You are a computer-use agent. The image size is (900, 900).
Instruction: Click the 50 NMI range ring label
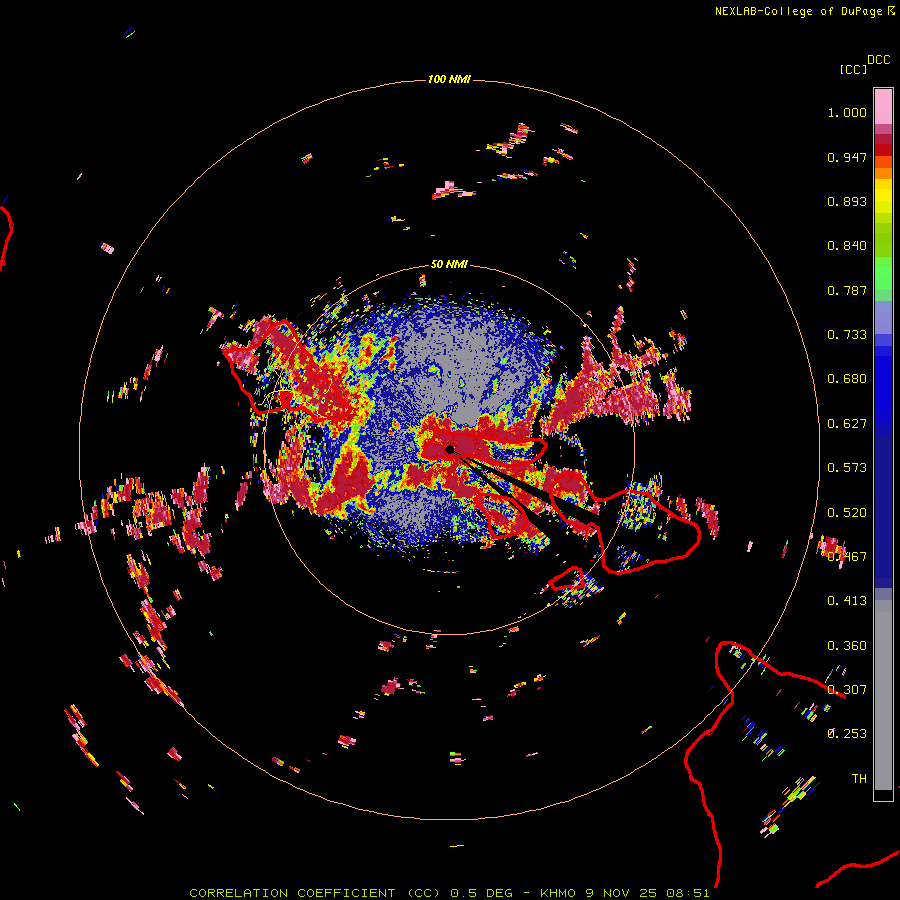coord(449,264)
